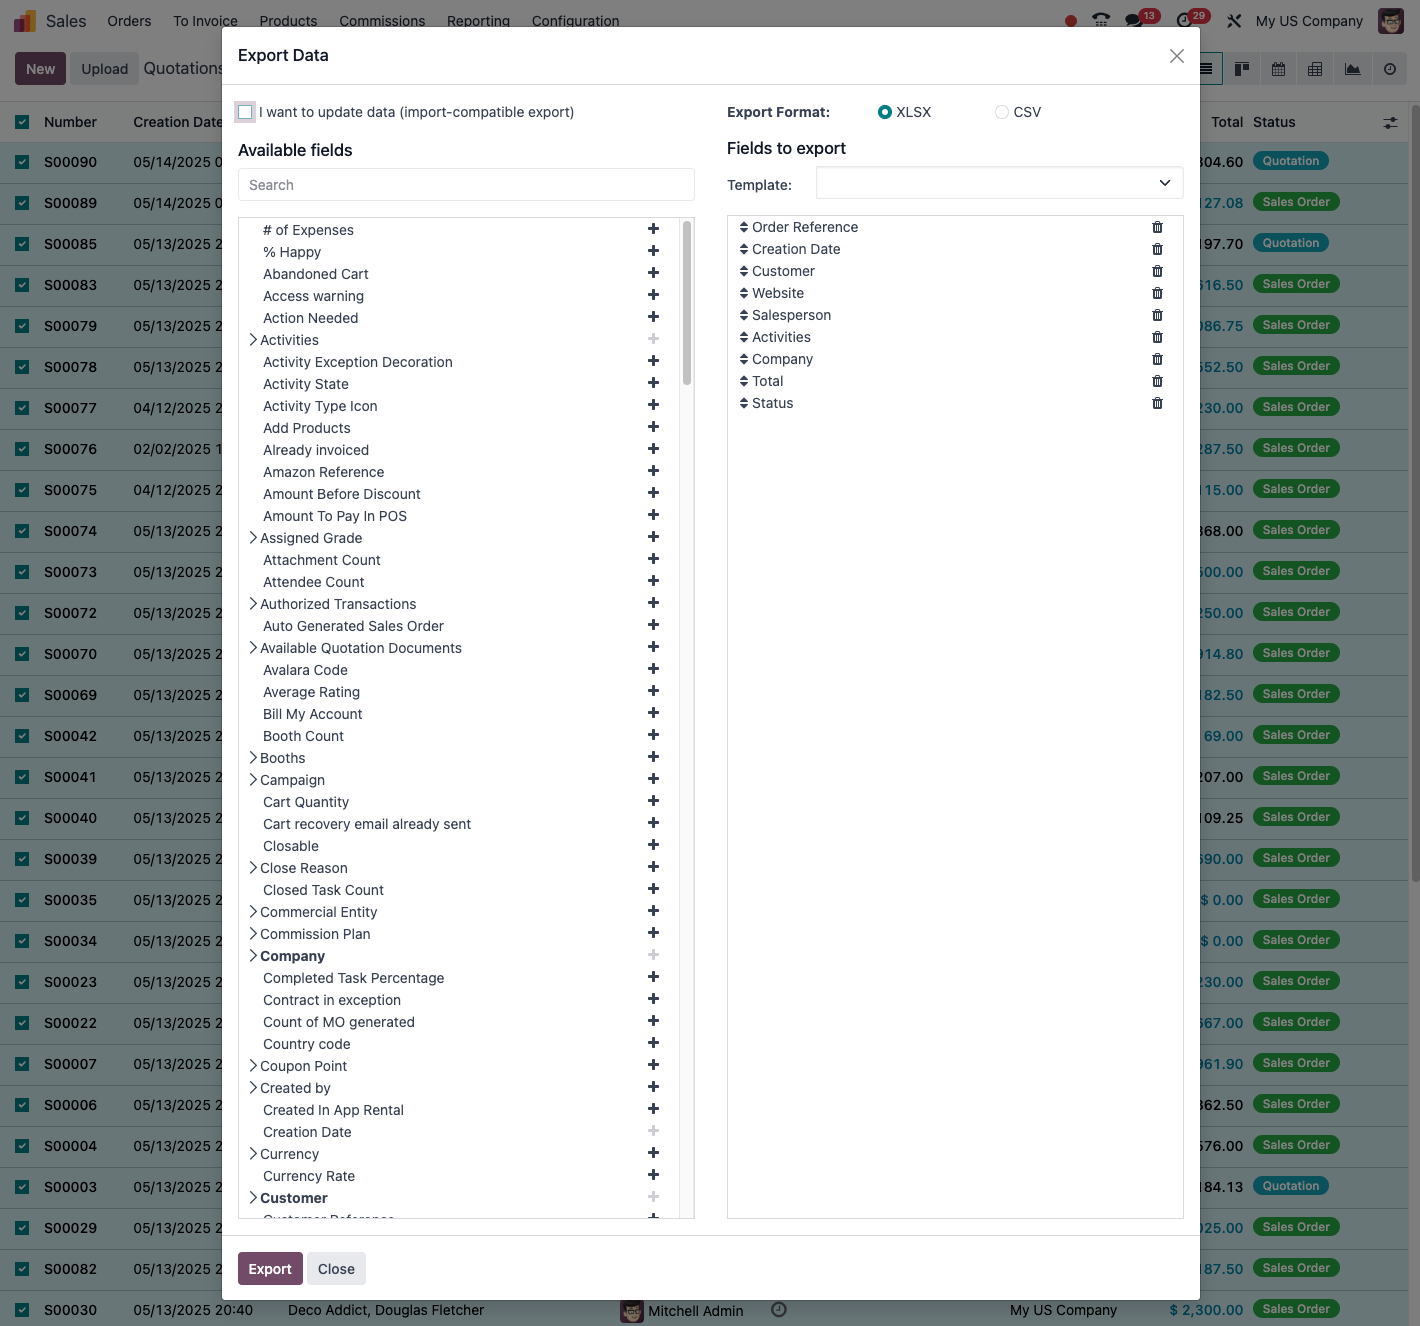Expand the Assigned Grade field
The image size is (1420, 1326).
(253, 538)
